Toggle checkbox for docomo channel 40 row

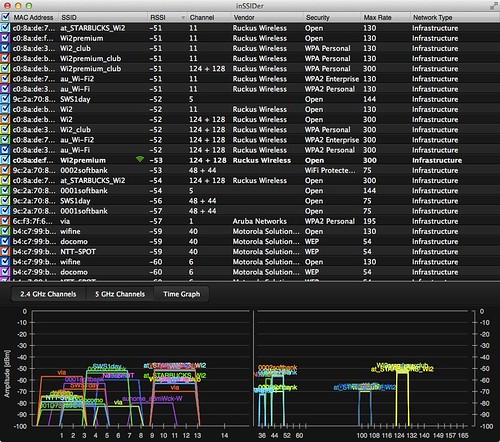(x=5, y=241)
